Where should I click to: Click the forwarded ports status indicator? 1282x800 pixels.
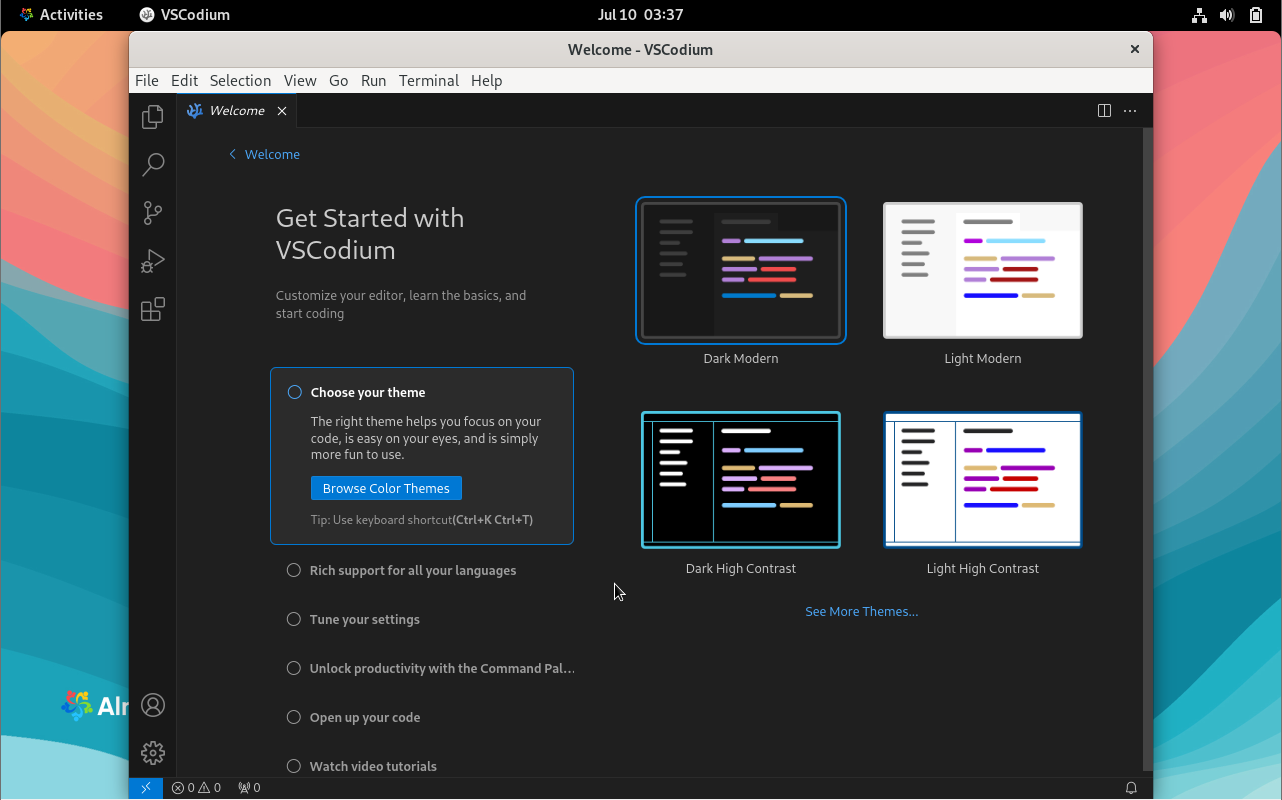click(x=249, y=788)
